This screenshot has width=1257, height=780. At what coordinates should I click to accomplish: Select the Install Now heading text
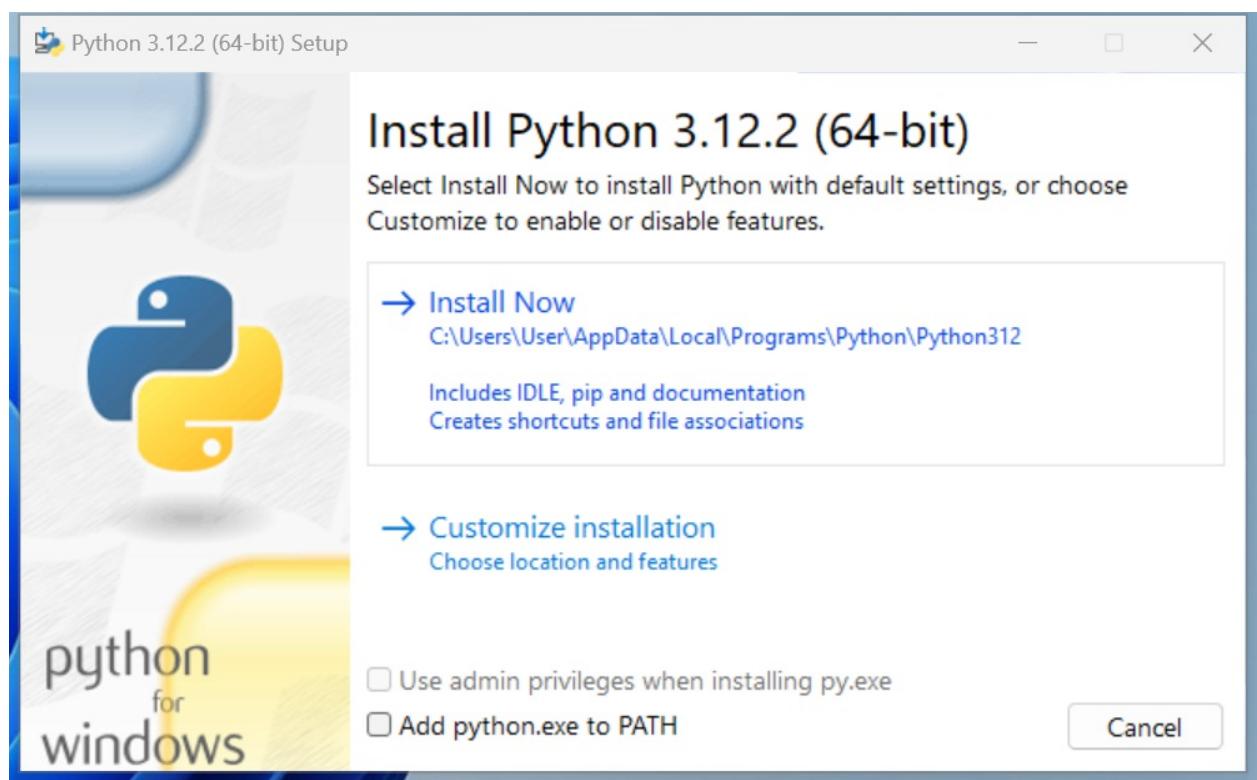tap(501, 302)
